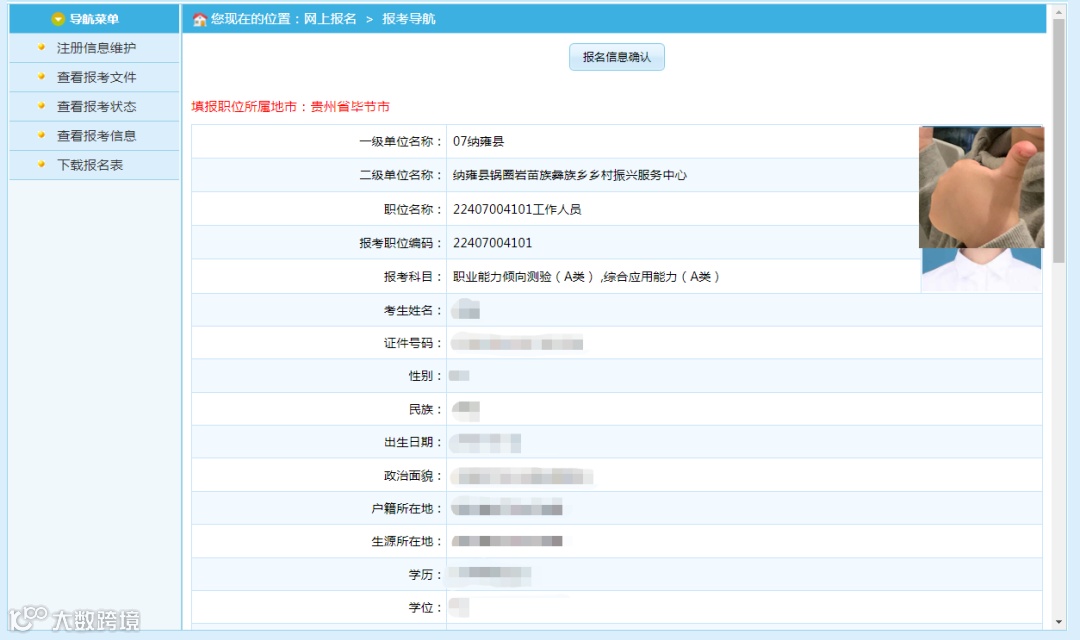The width and height of the screenshot is (1080, 640).
Task: Select the 报考职位编码 value 22407004101
Action: [x=492, y=243]
